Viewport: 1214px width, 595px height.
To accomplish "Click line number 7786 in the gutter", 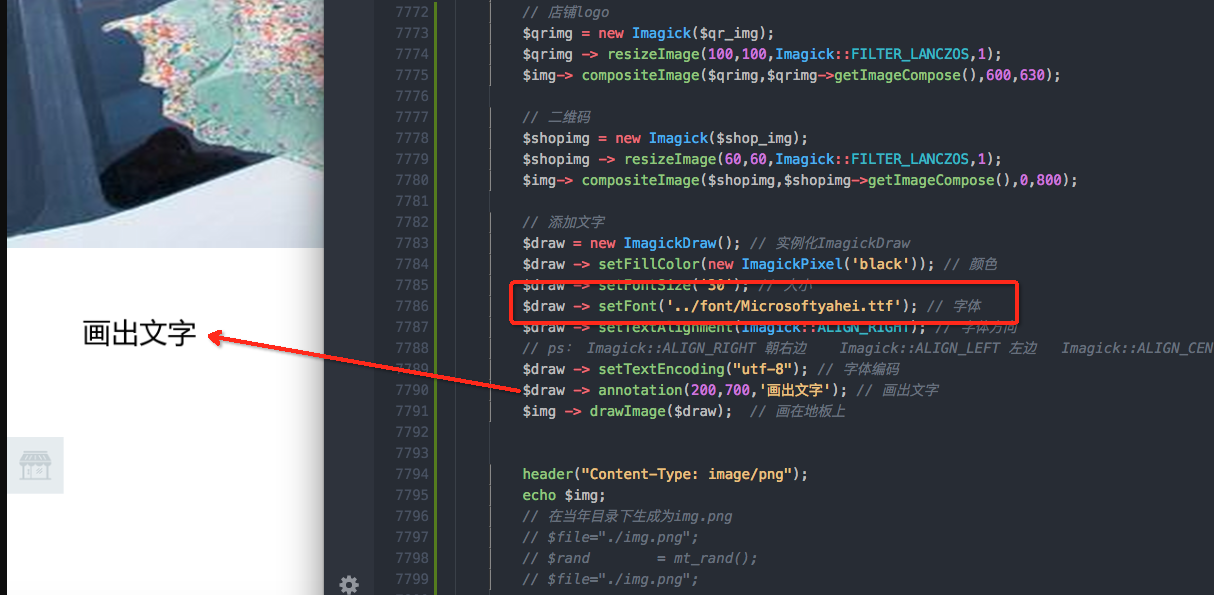I will click(x=413, y=307).
